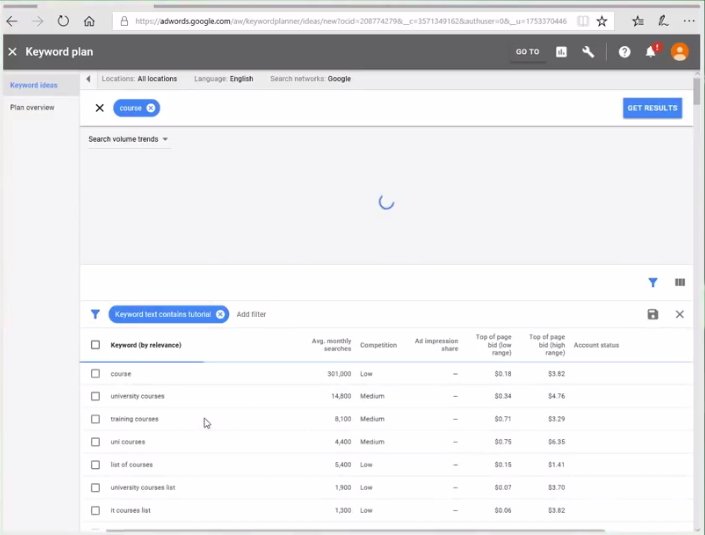The image size is (705, 535).
Task: Go back with the browser back arrow
Action: (x=12, y=21)
